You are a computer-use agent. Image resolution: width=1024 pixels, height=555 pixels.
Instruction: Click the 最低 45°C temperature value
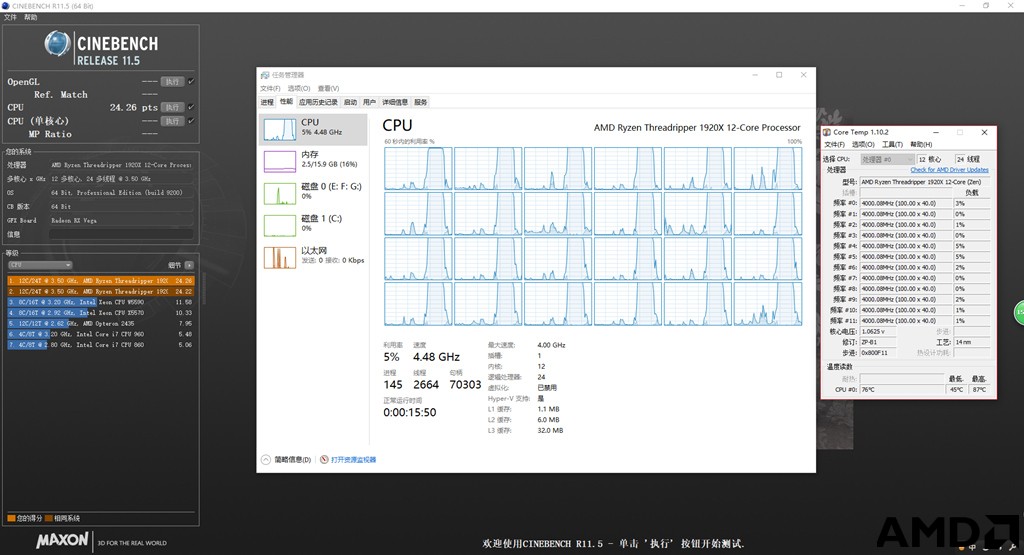tap(957, 390)
